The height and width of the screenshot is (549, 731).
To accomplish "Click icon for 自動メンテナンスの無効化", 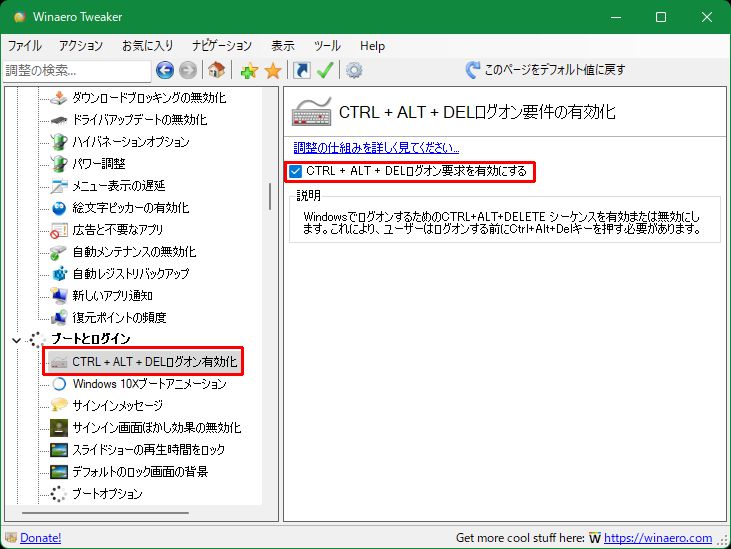I will 59,252.
